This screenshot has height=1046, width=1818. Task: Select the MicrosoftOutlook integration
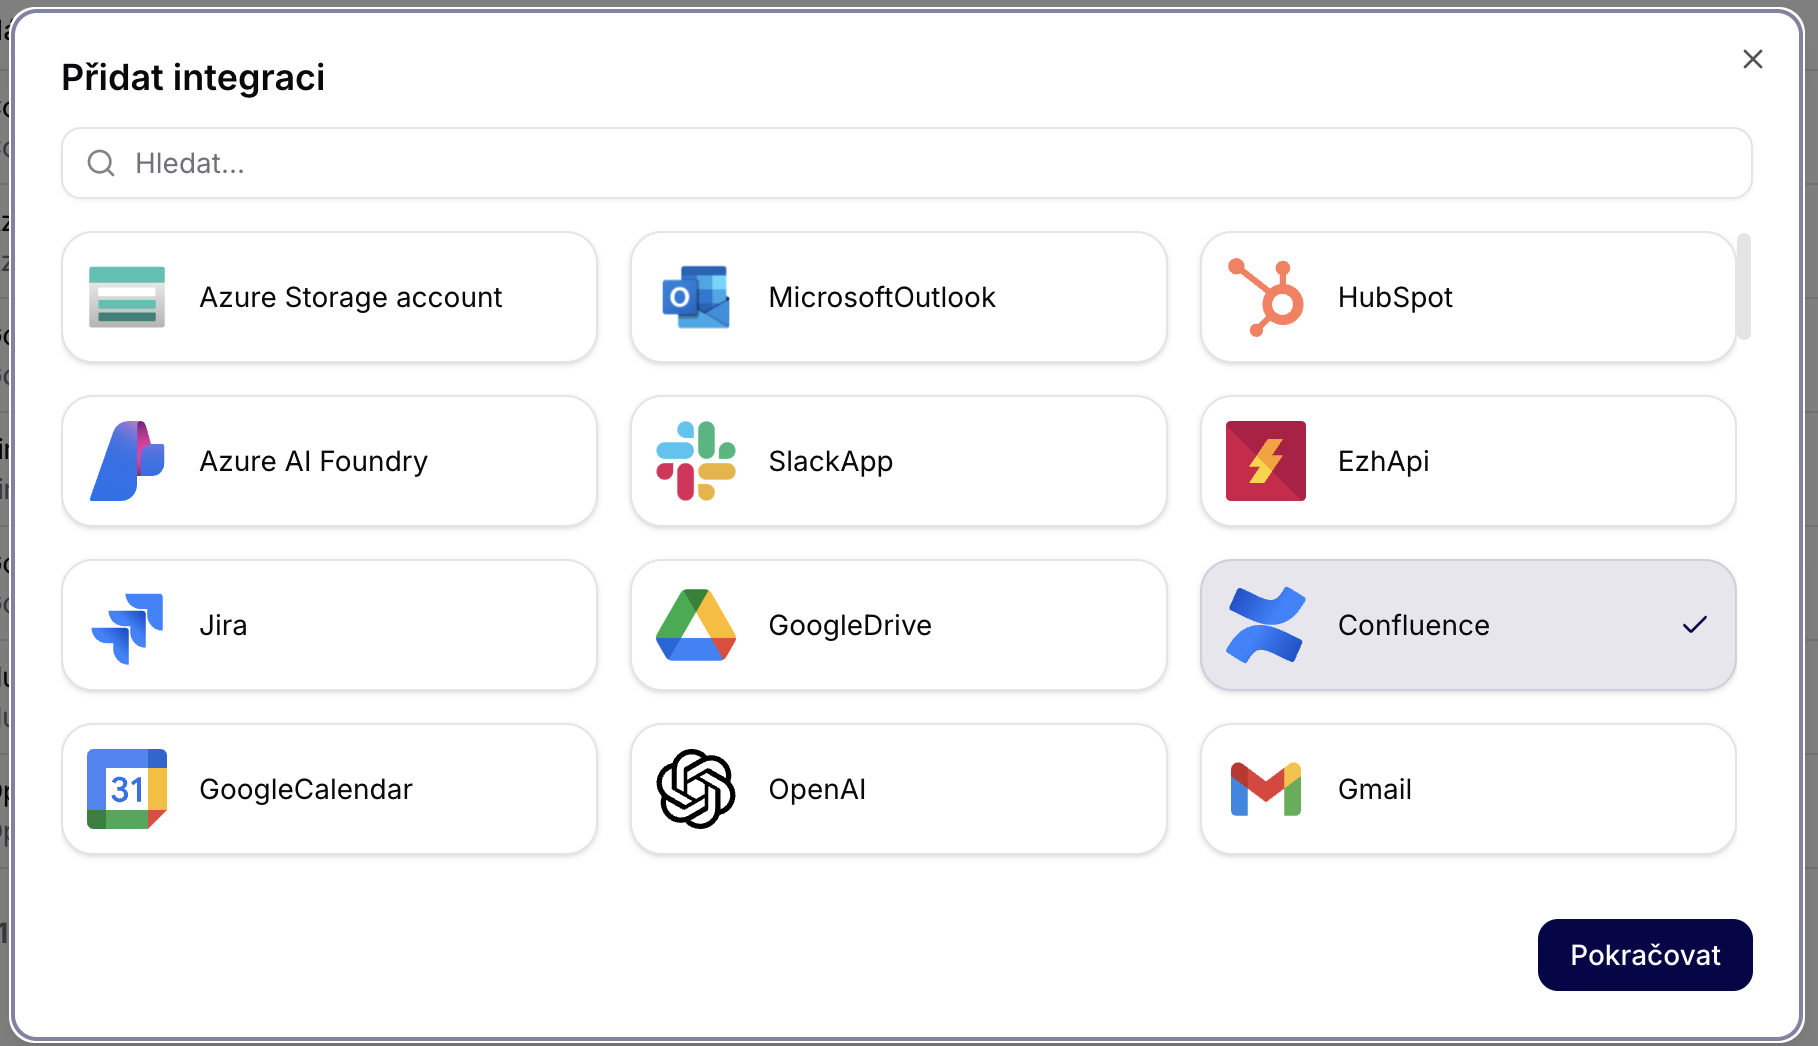click(898, 297)
